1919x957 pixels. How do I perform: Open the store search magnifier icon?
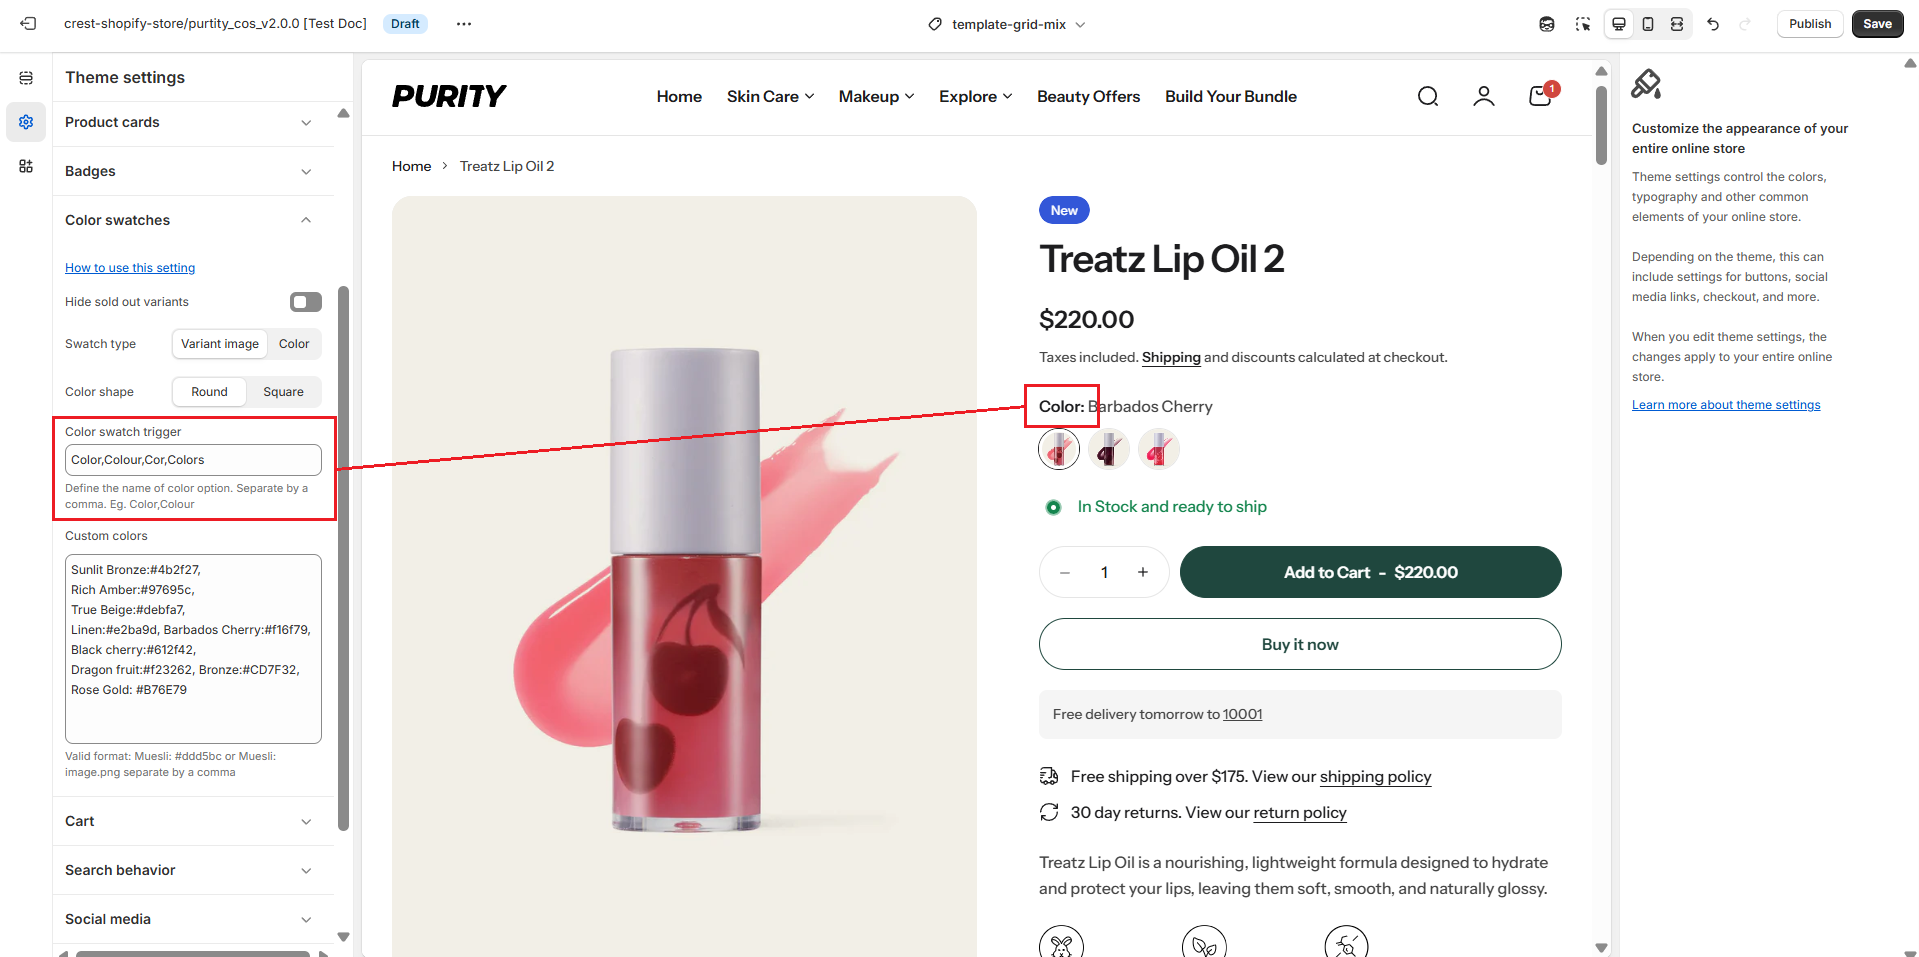[1428, 96]
